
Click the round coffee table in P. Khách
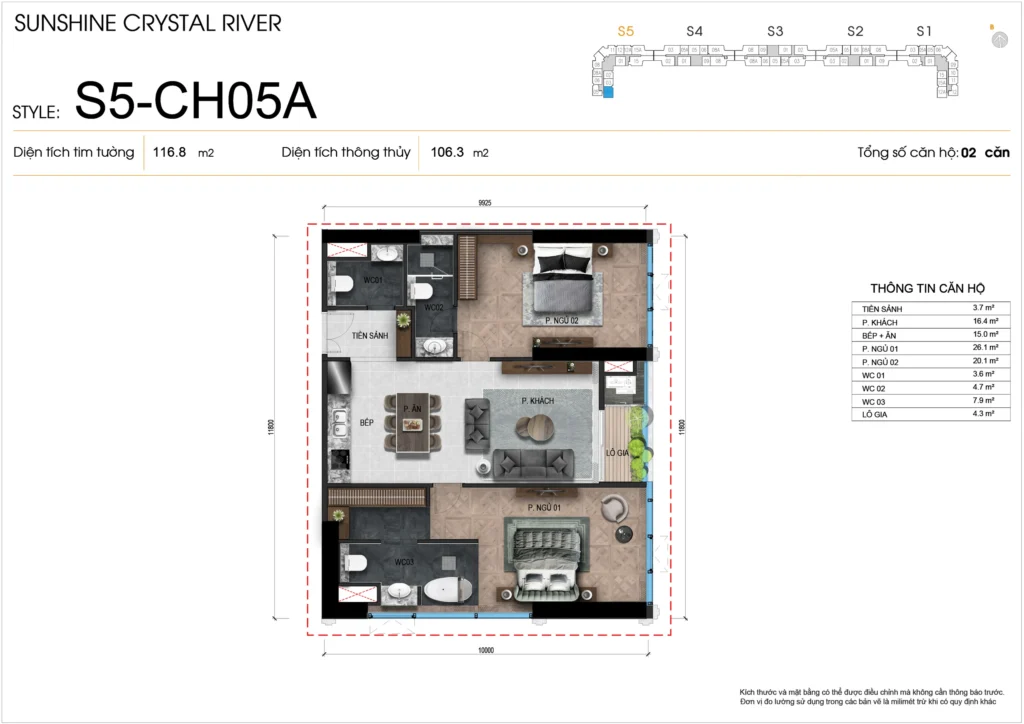click(534, 428)
